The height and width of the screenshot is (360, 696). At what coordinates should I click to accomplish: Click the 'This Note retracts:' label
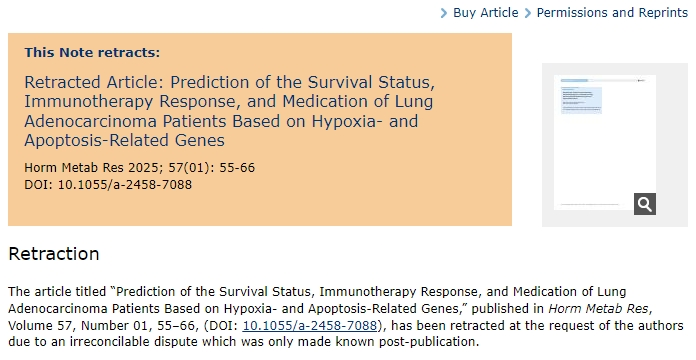pos(92,52)
